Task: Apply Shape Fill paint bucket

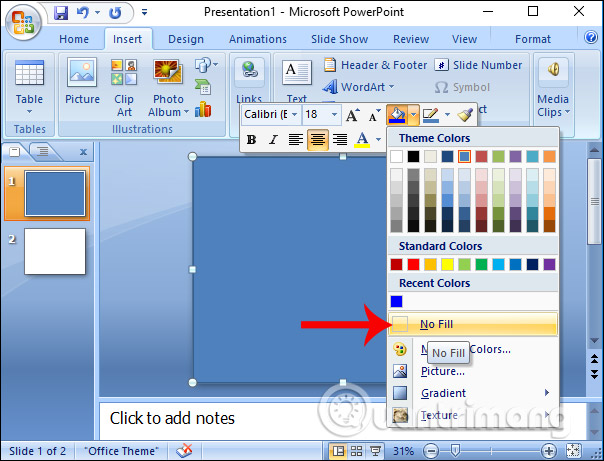Action: point(397,115)
